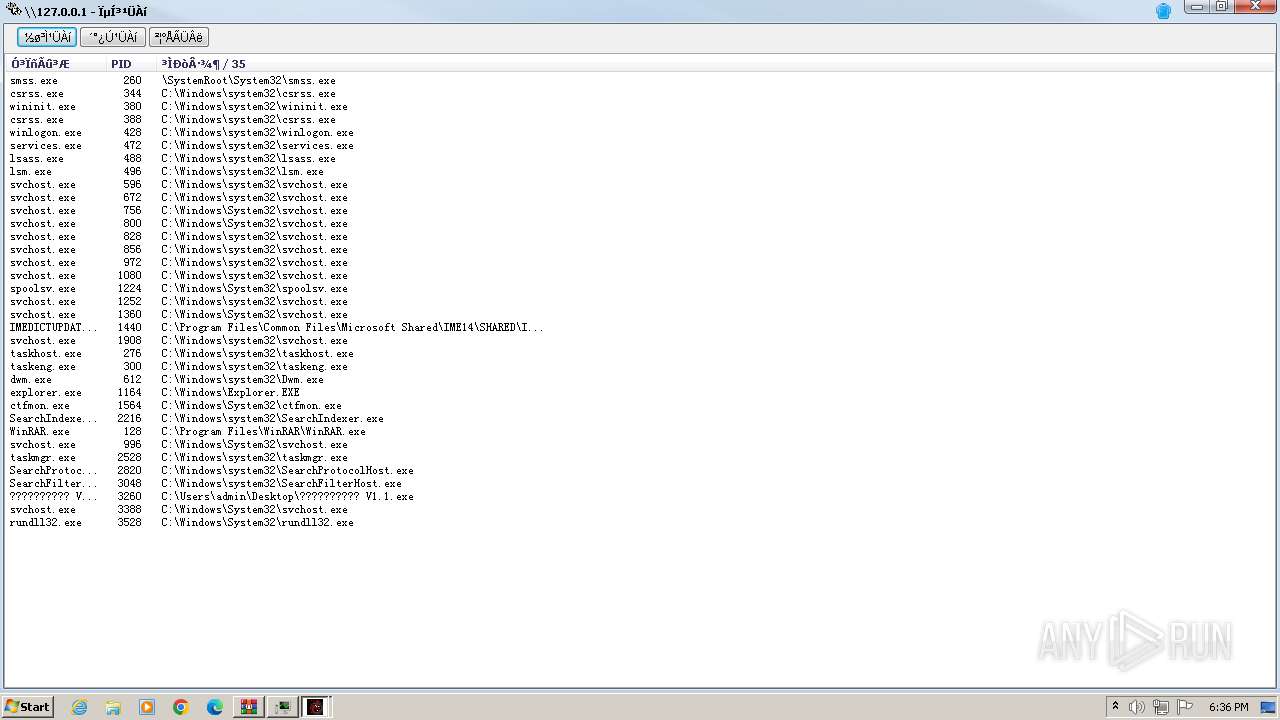Sort by the PID column header
The width and height of the screenshot is (1280, 720).
point(130,63)
